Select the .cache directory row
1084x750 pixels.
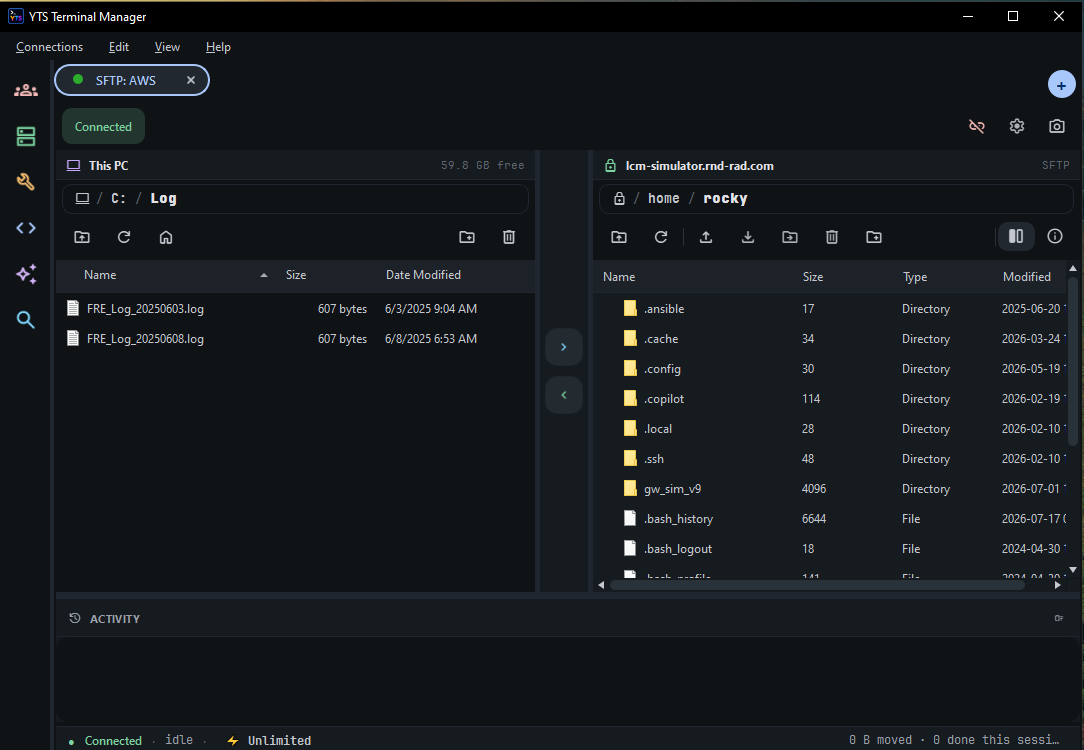click(832, 339)
